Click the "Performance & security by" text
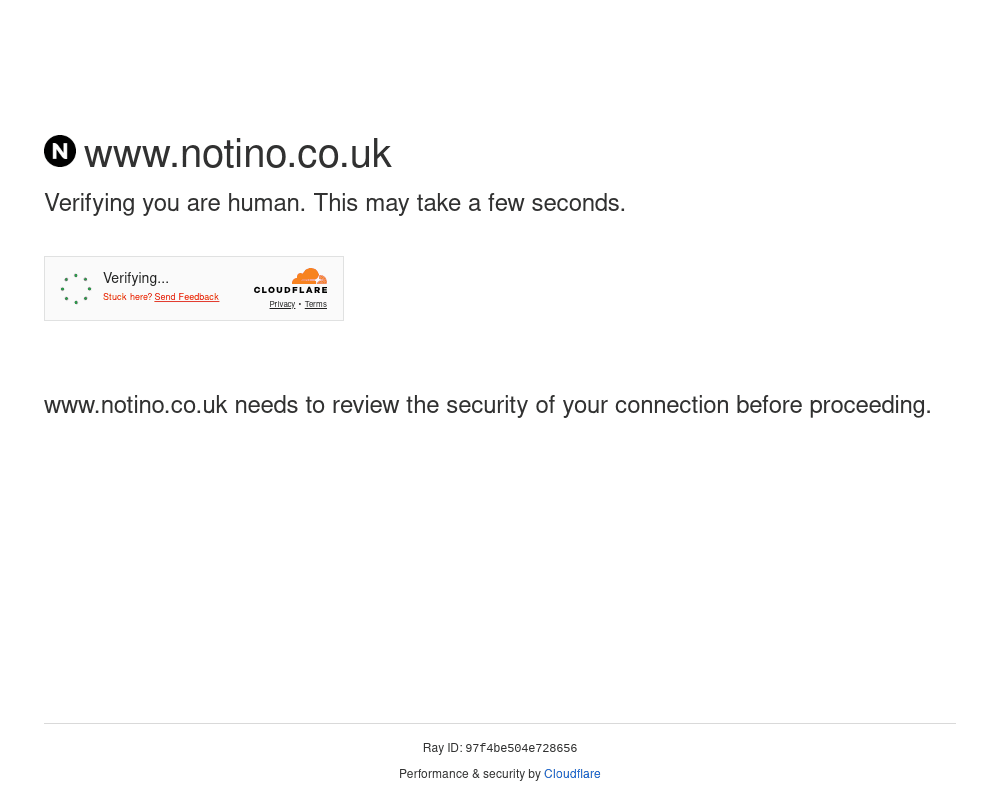The width and height of the screenshot is (1000, 800). click(469, 774)
